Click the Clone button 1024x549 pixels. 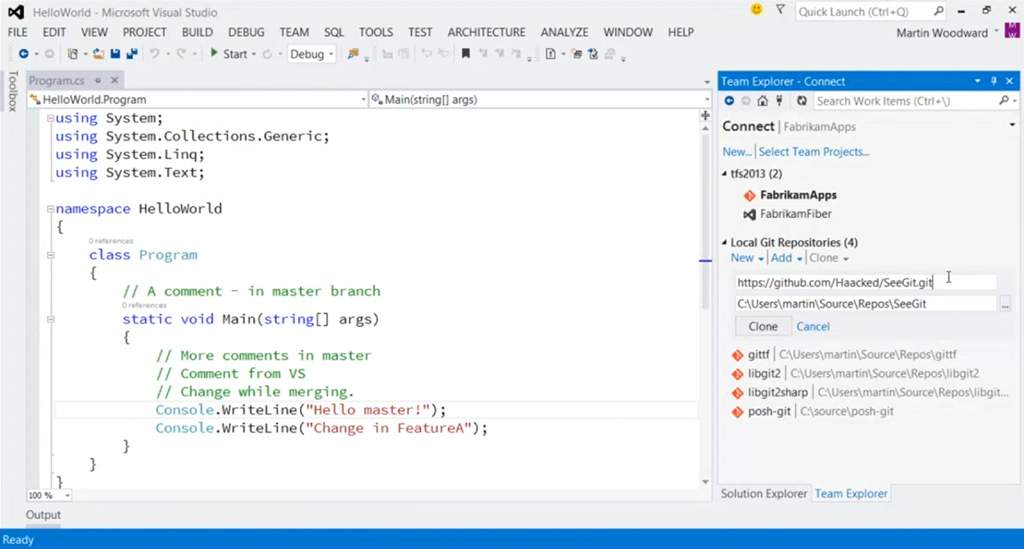(x=763, y=326)
